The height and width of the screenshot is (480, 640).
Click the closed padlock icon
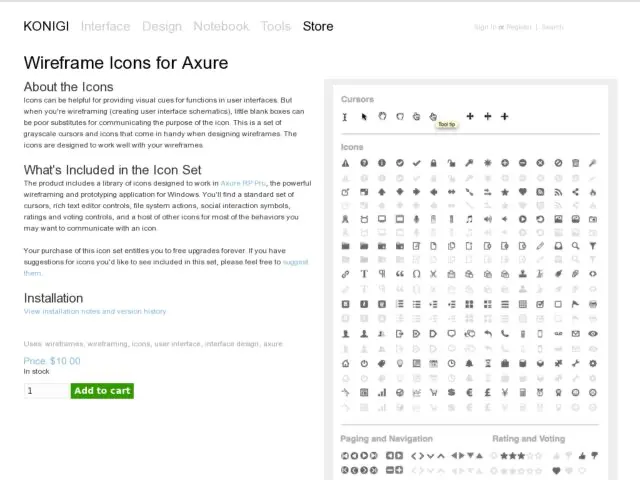tap(434, 163)
